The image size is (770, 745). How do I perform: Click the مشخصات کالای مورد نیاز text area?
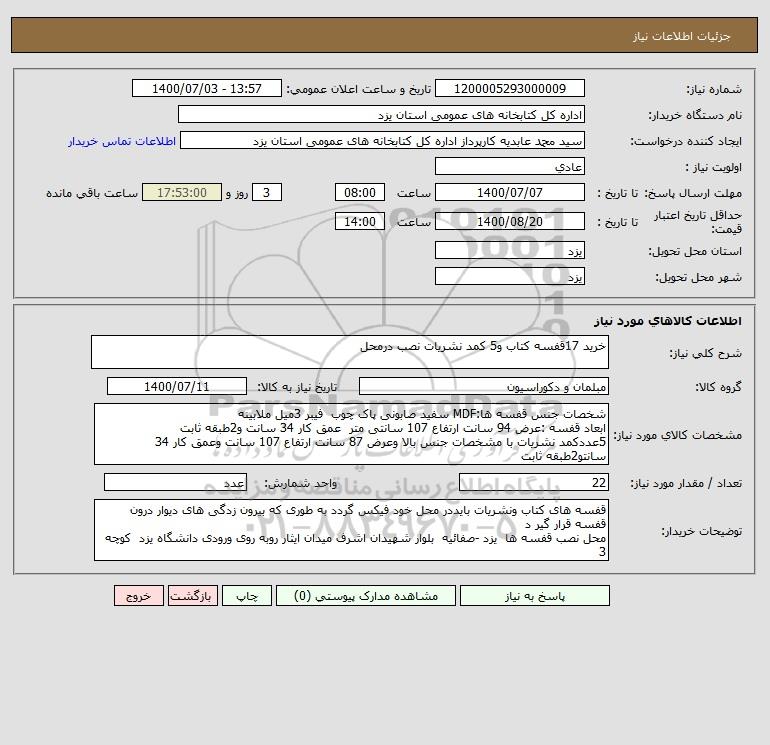[351, 434]
